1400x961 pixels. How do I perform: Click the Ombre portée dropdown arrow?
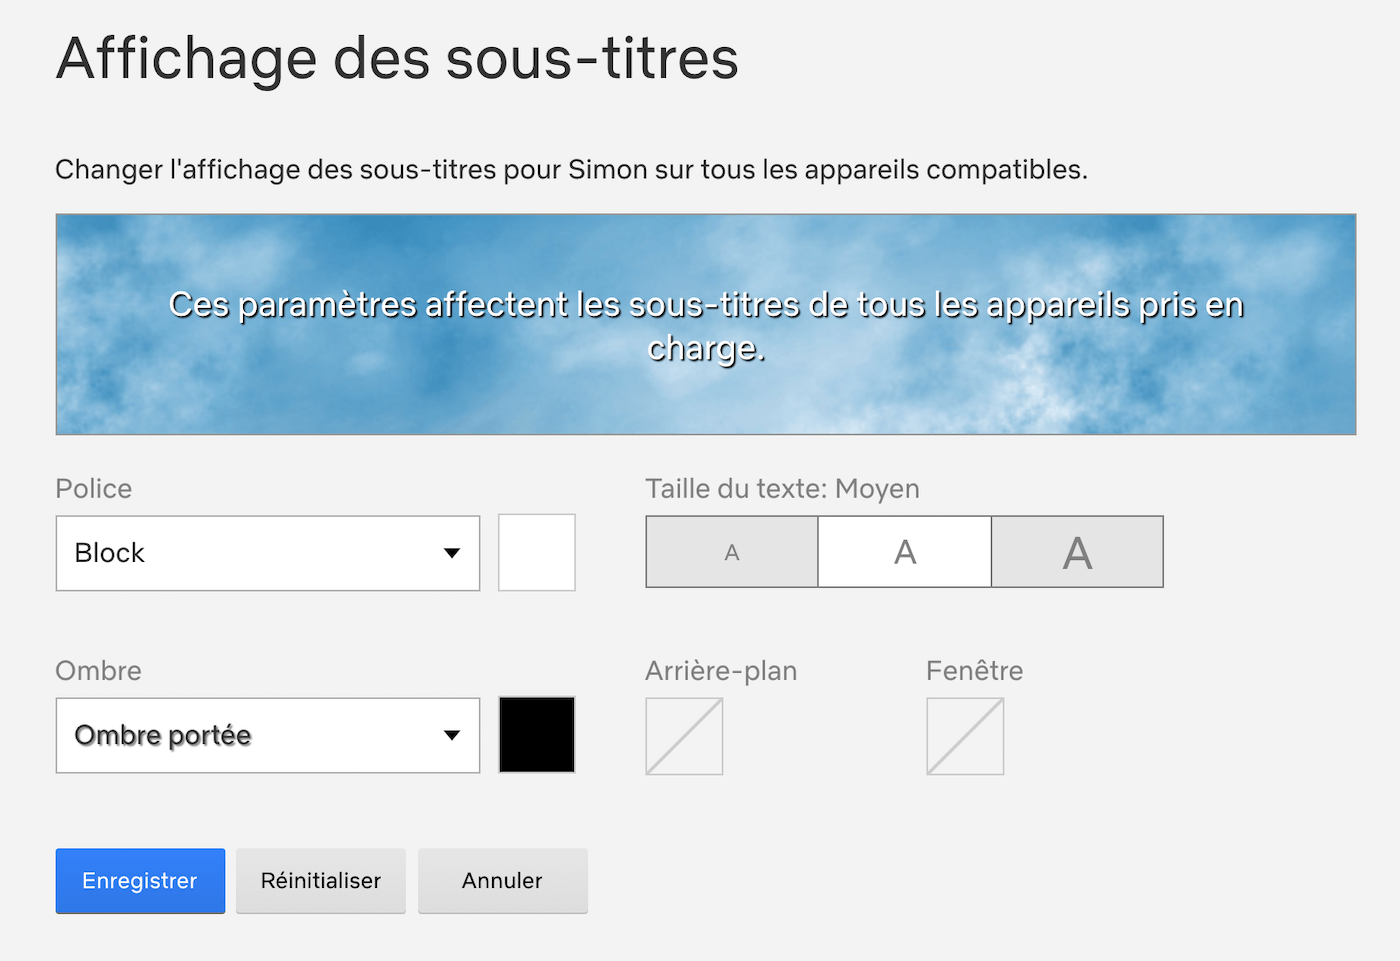coord(452,735)
